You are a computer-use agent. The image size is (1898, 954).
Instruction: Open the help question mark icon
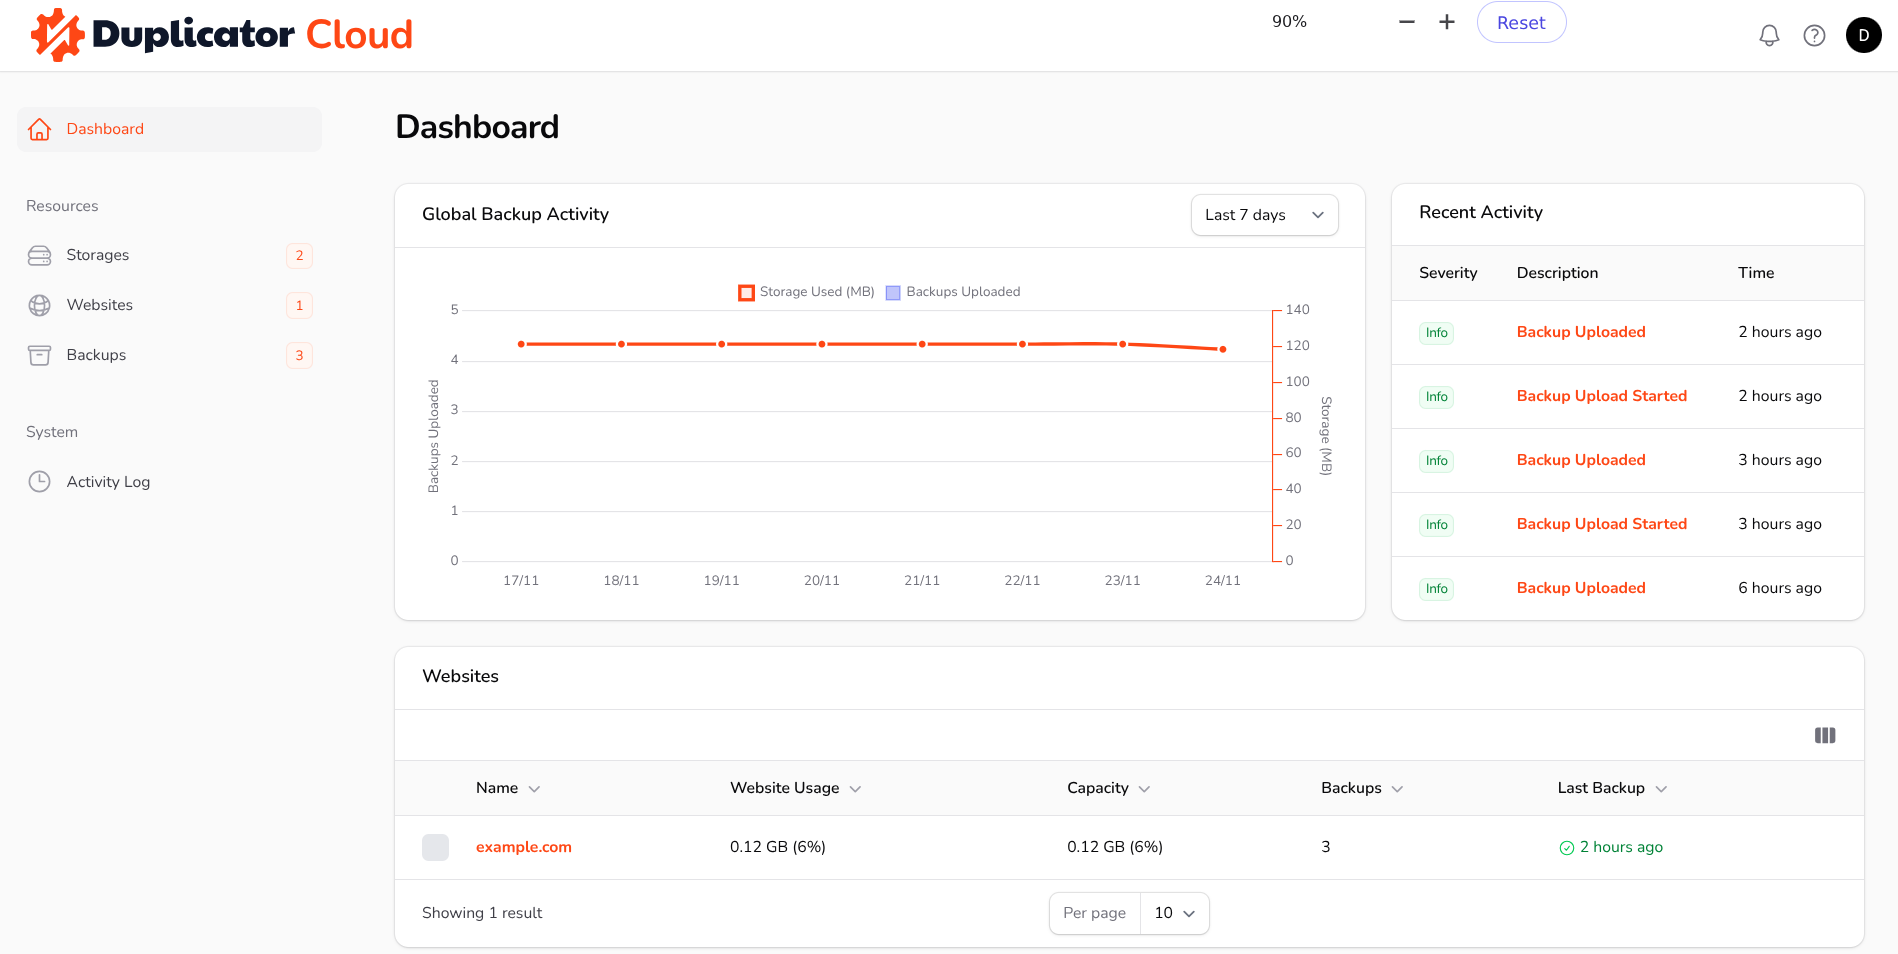click(x=1814, y=36)
